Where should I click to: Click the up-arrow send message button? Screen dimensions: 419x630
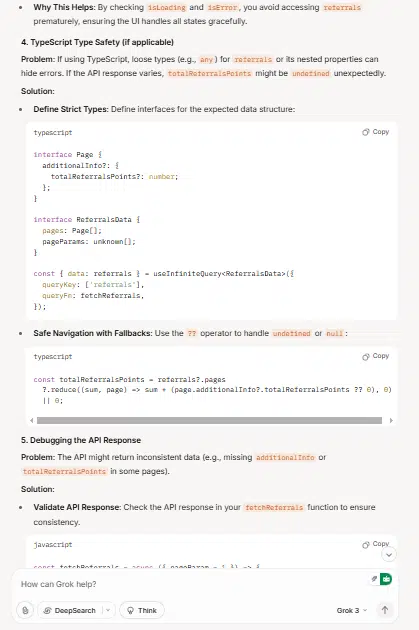coord(384,610)
